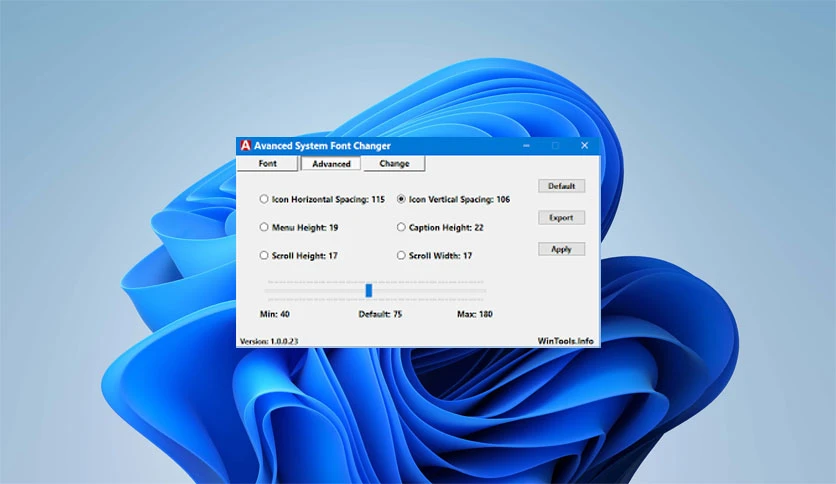This screenshot has width=836, height=484.
Task: Click the blue slider thumb
Action: pyautogui.click(x=368, y=291)
